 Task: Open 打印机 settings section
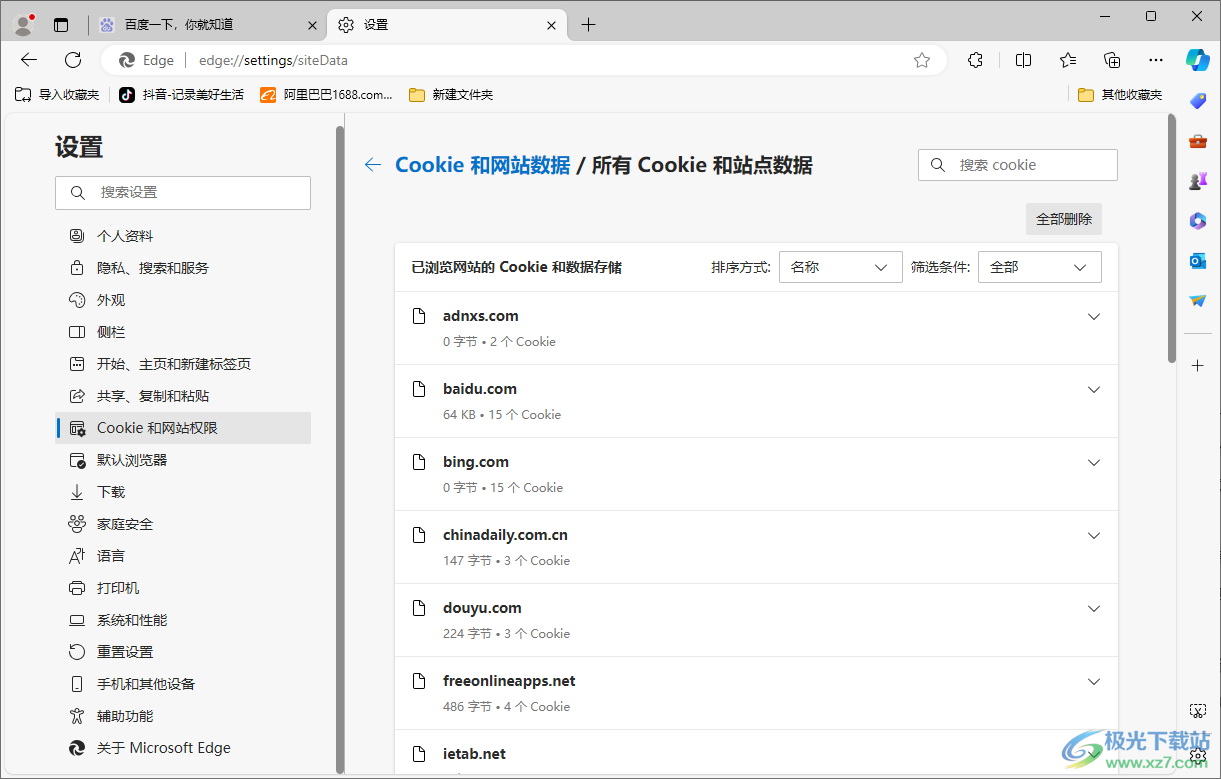point(183,588)
